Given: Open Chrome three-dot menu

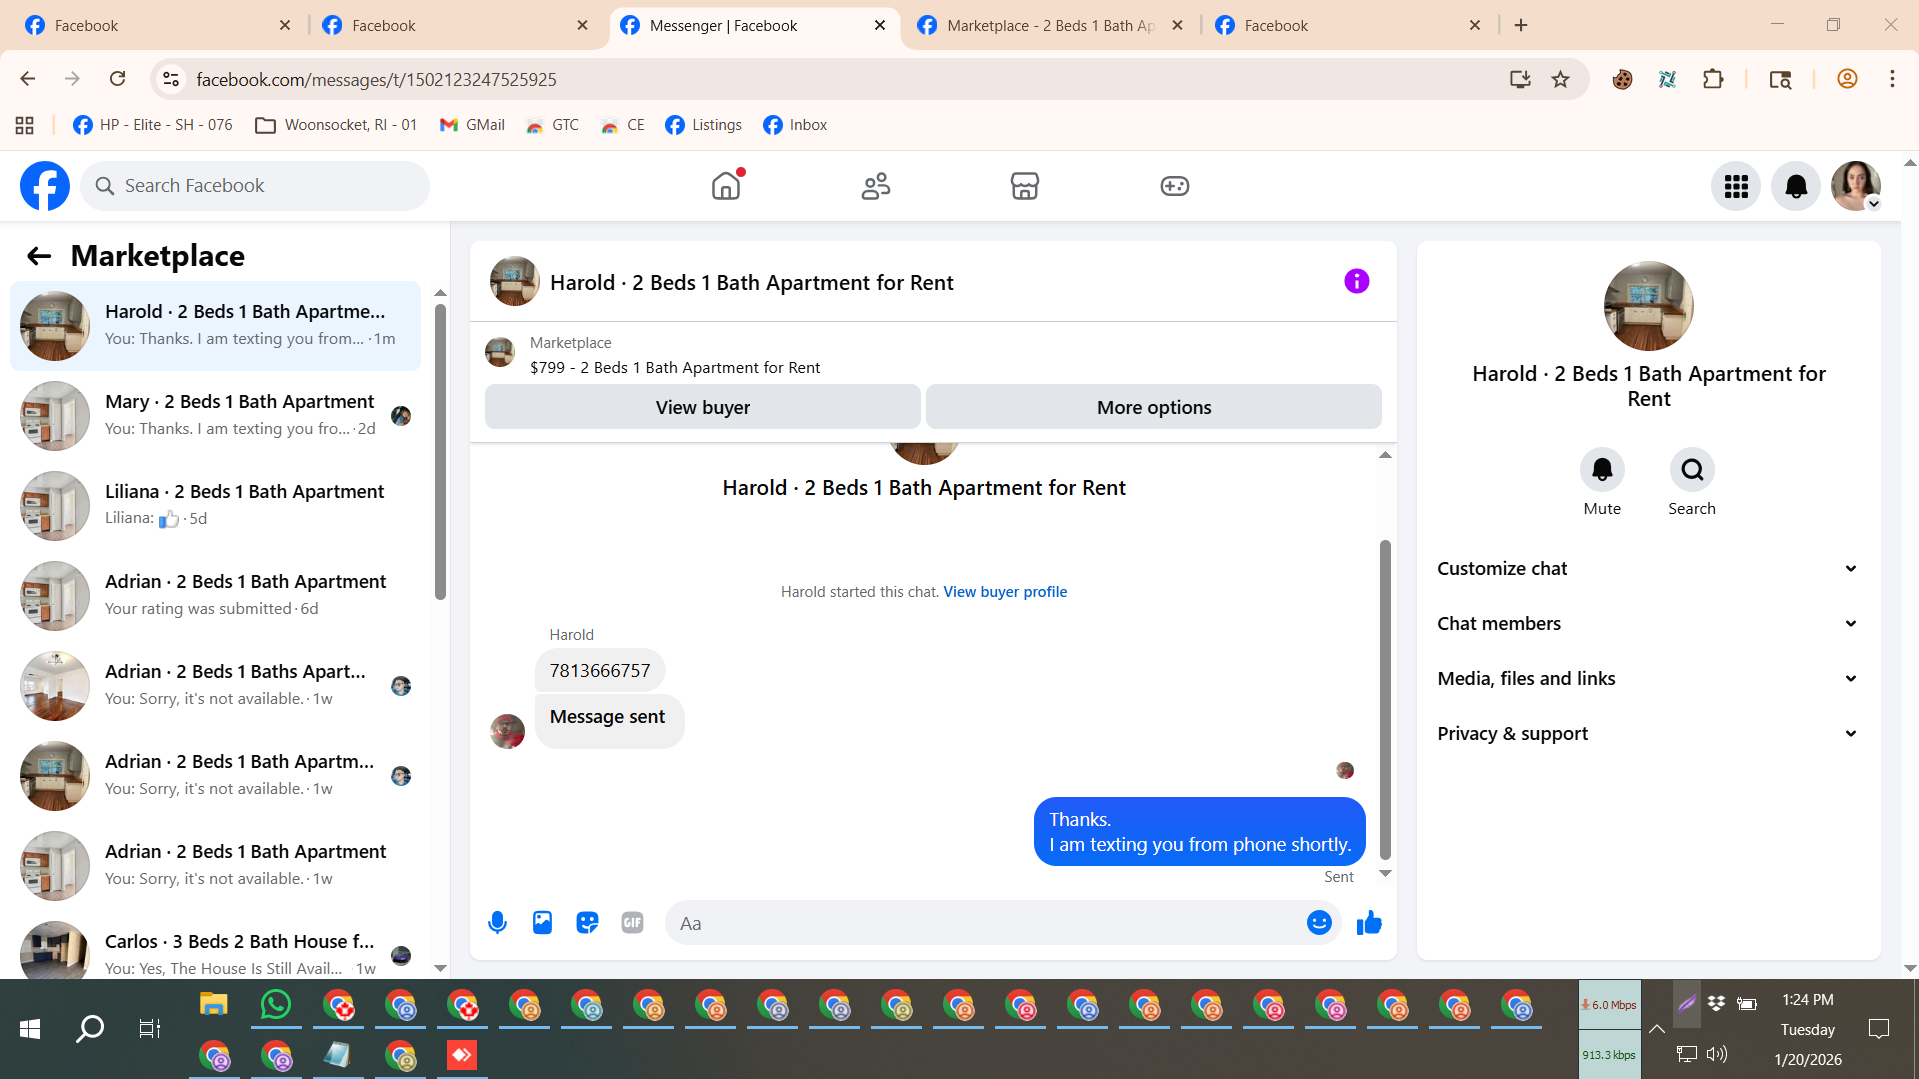Looking at the screenshot, I should (x=1892, y=79).
